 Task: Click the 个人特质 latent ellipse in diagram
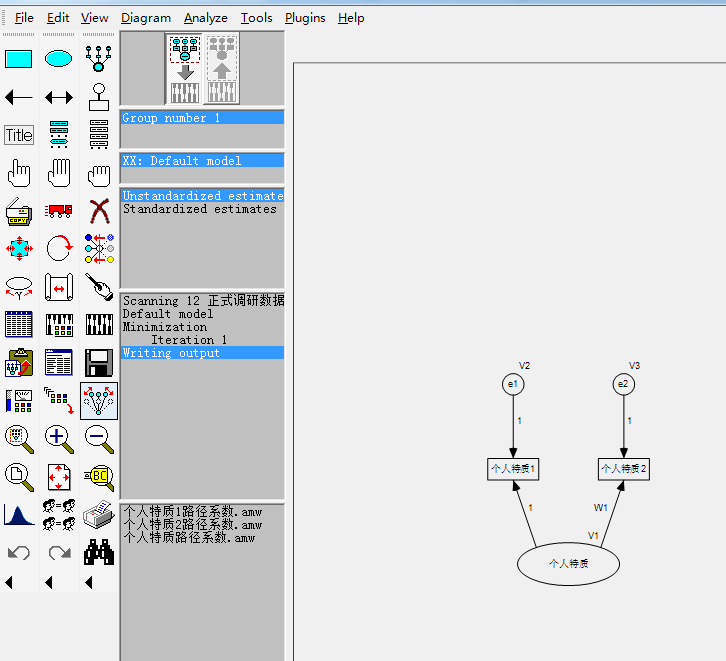pyautogui.click(x=568, y=564)
